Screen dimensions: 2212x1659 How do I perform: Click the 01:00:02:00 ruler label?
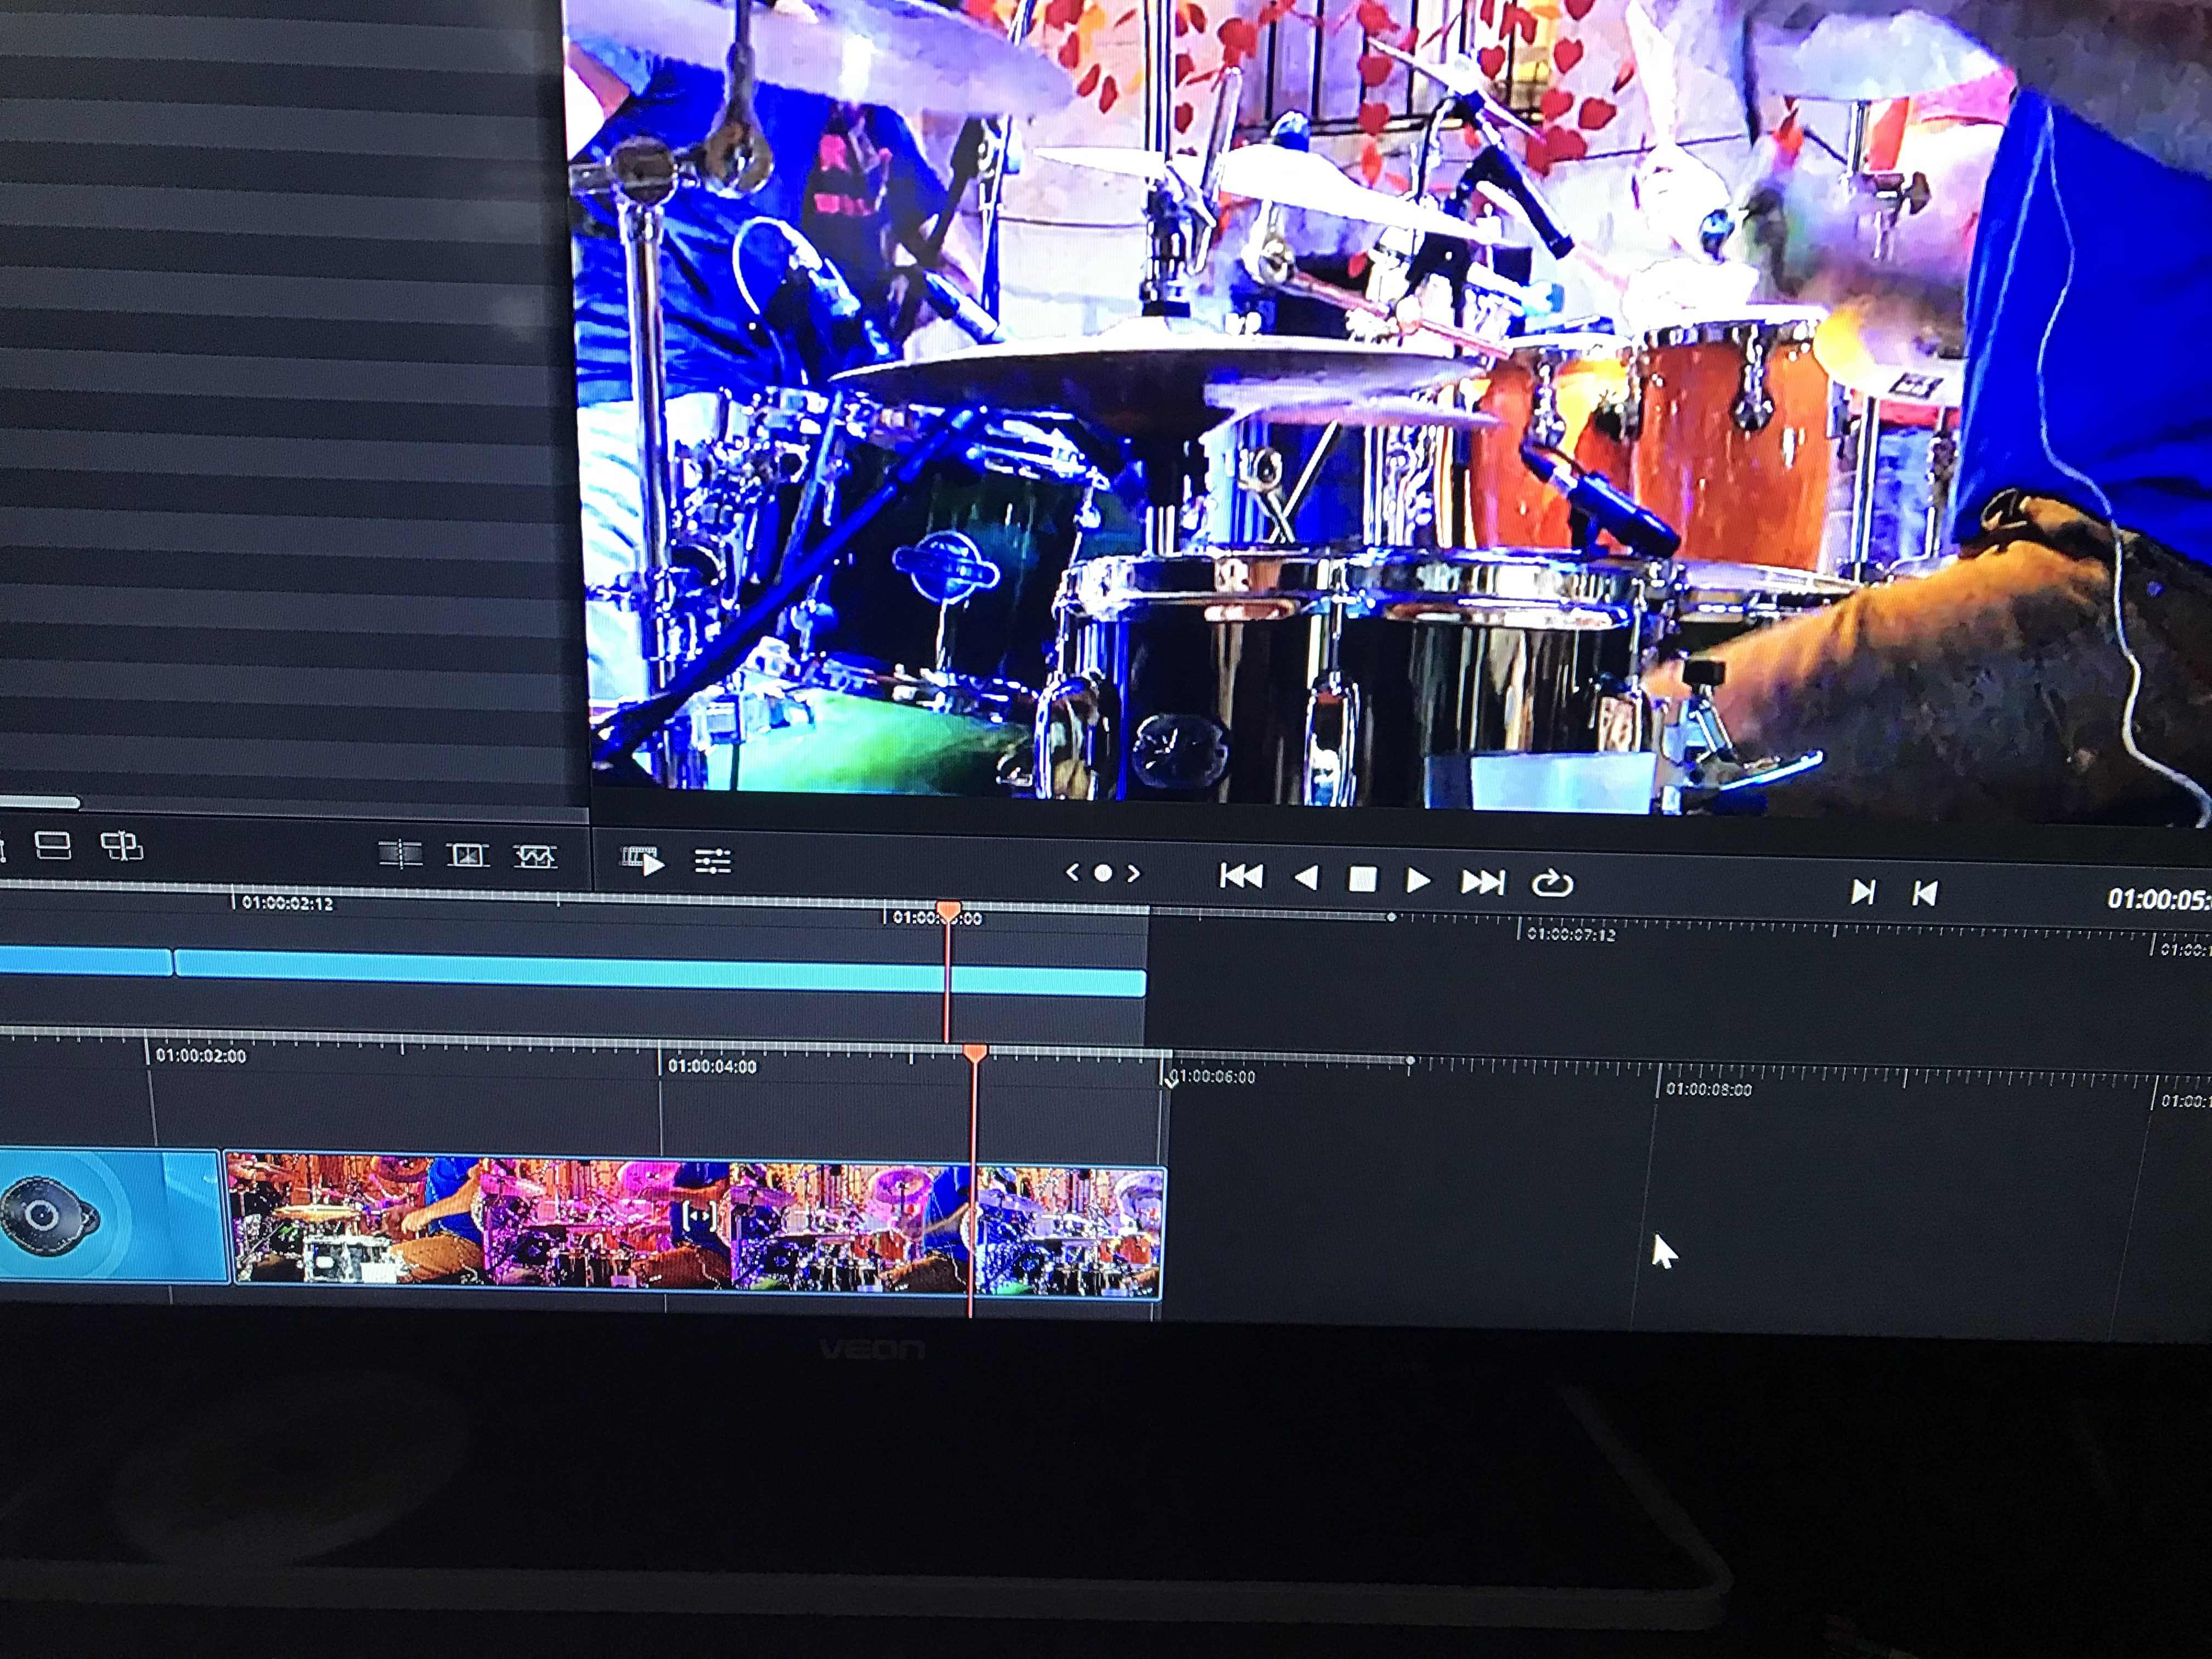[200, 1056]
